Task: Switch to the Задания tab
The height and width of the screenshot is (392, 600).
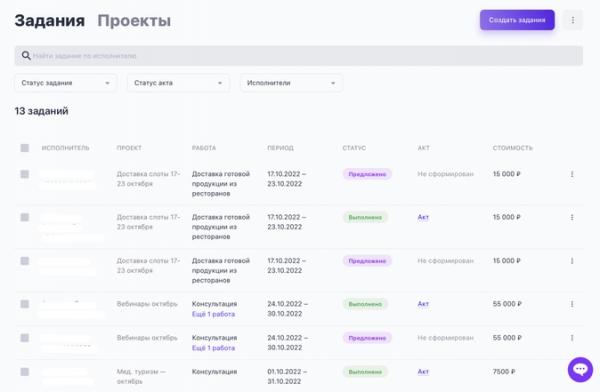Action: click(x=50, y=21)
